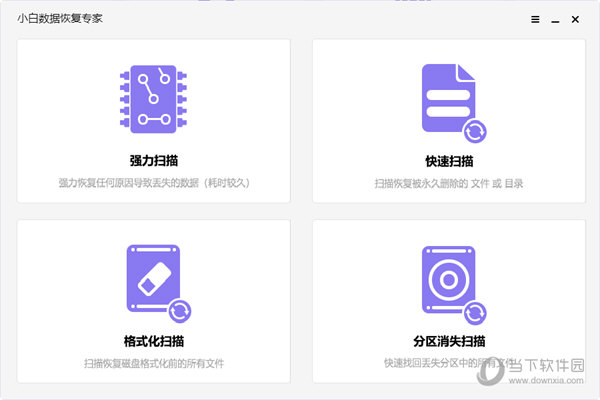Click the hard disk 分区消失扫描 icon
The width and height of the screenshot is (600, 400).
click(454, 284)
